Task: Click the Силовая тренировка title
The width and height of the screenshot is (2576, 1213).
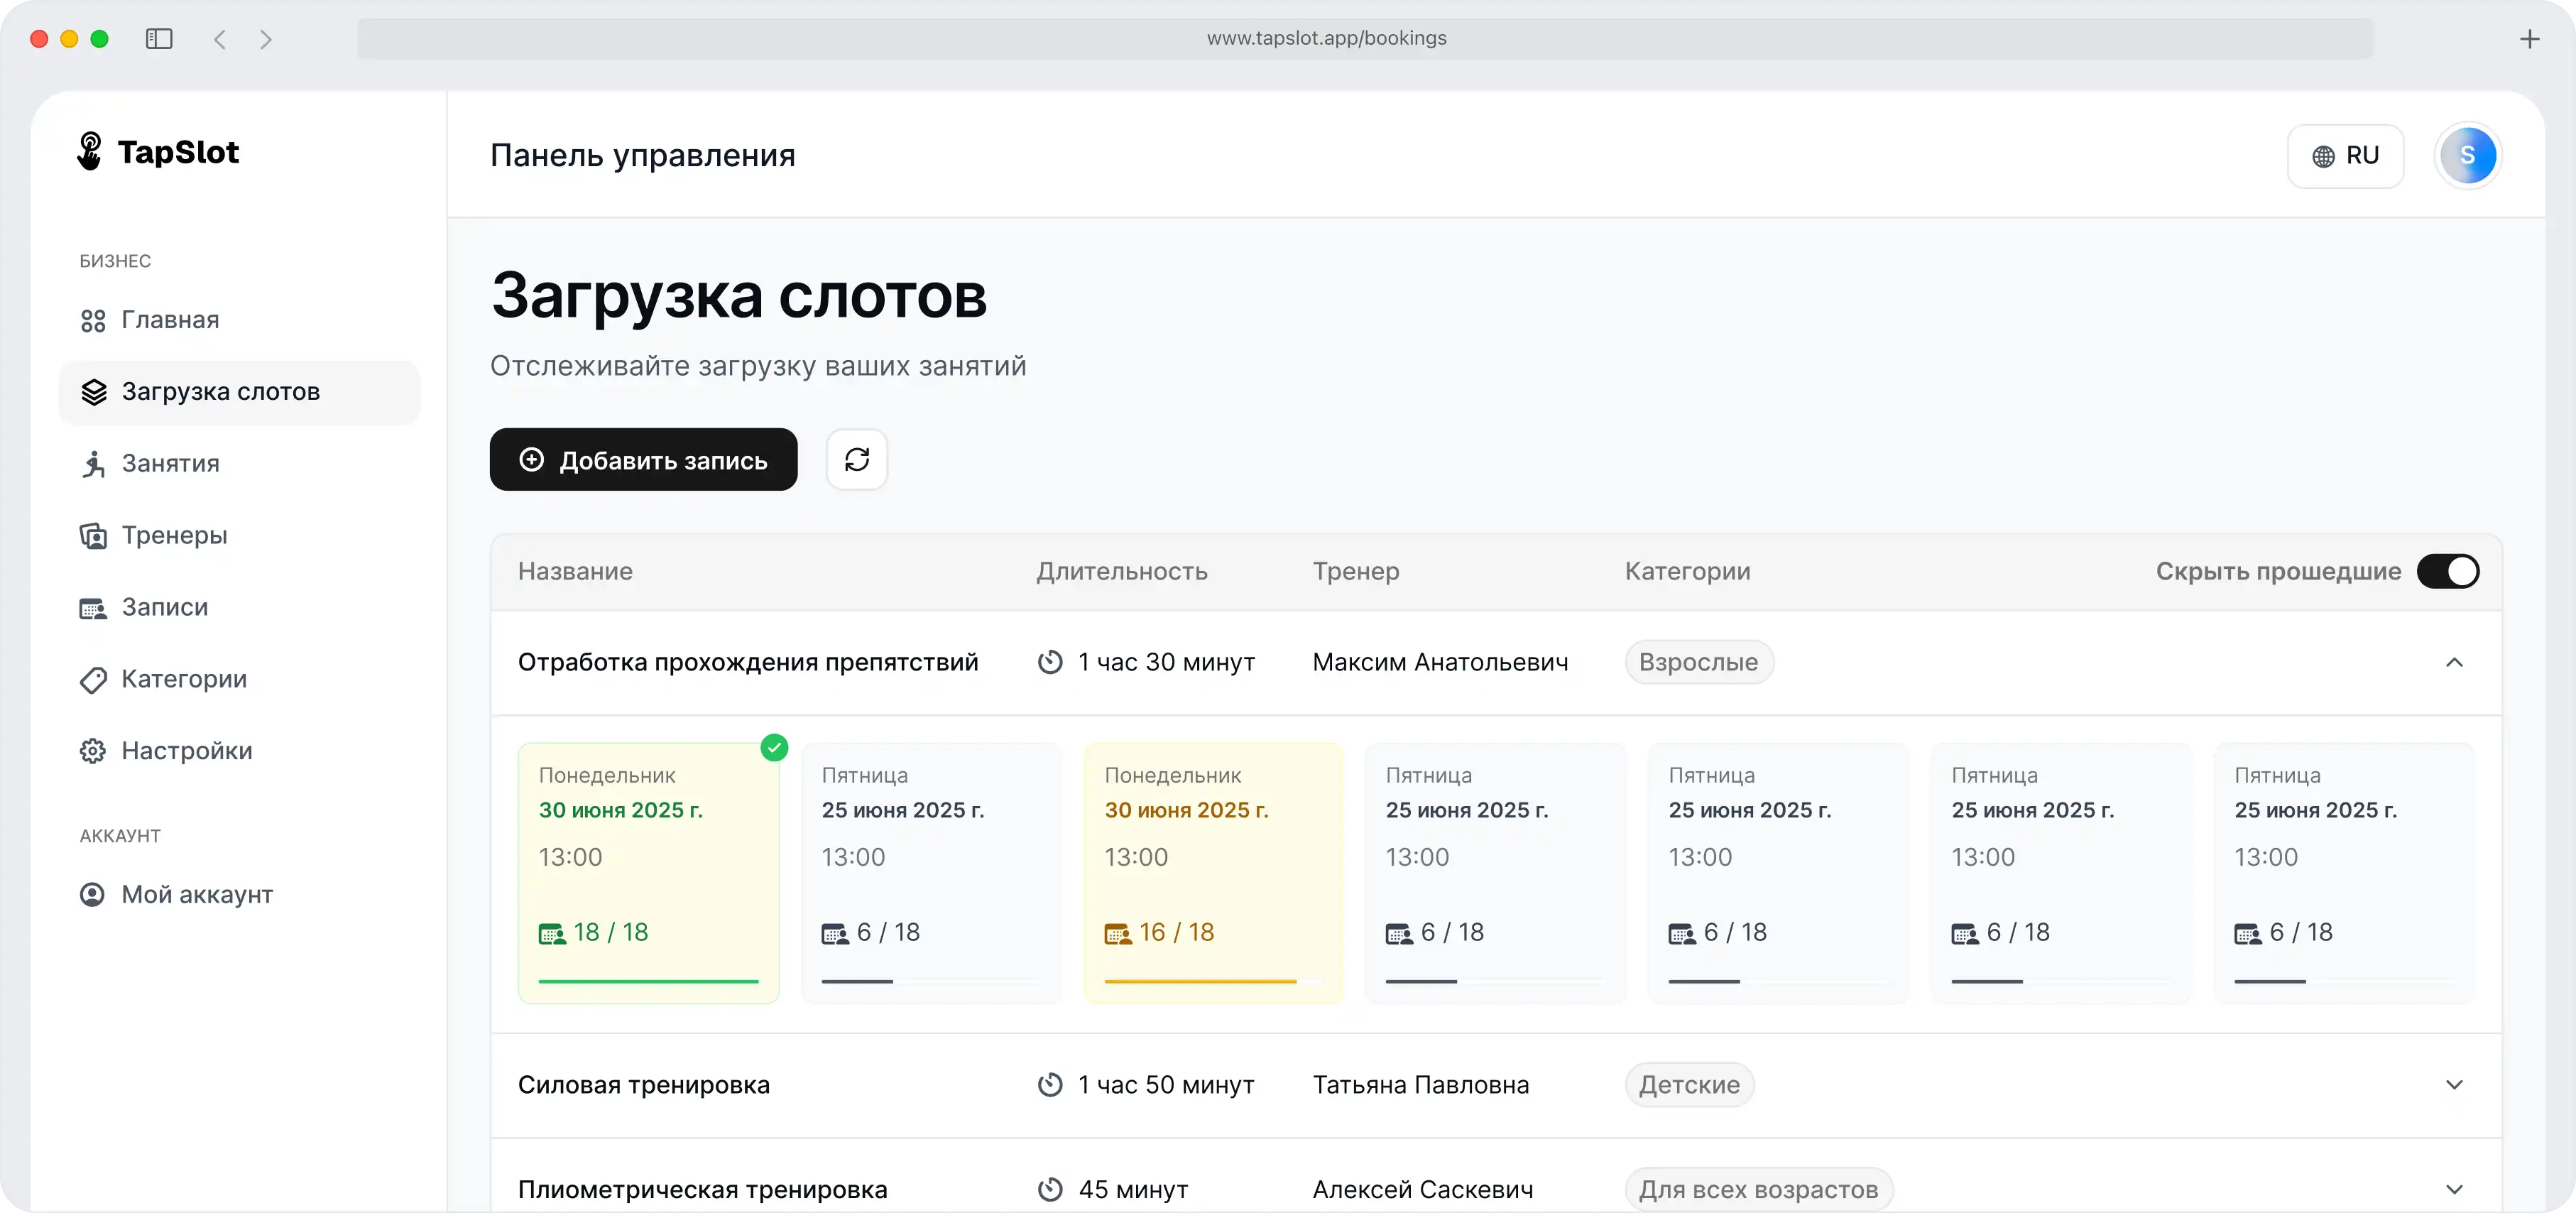Action: coord(644,1085)
